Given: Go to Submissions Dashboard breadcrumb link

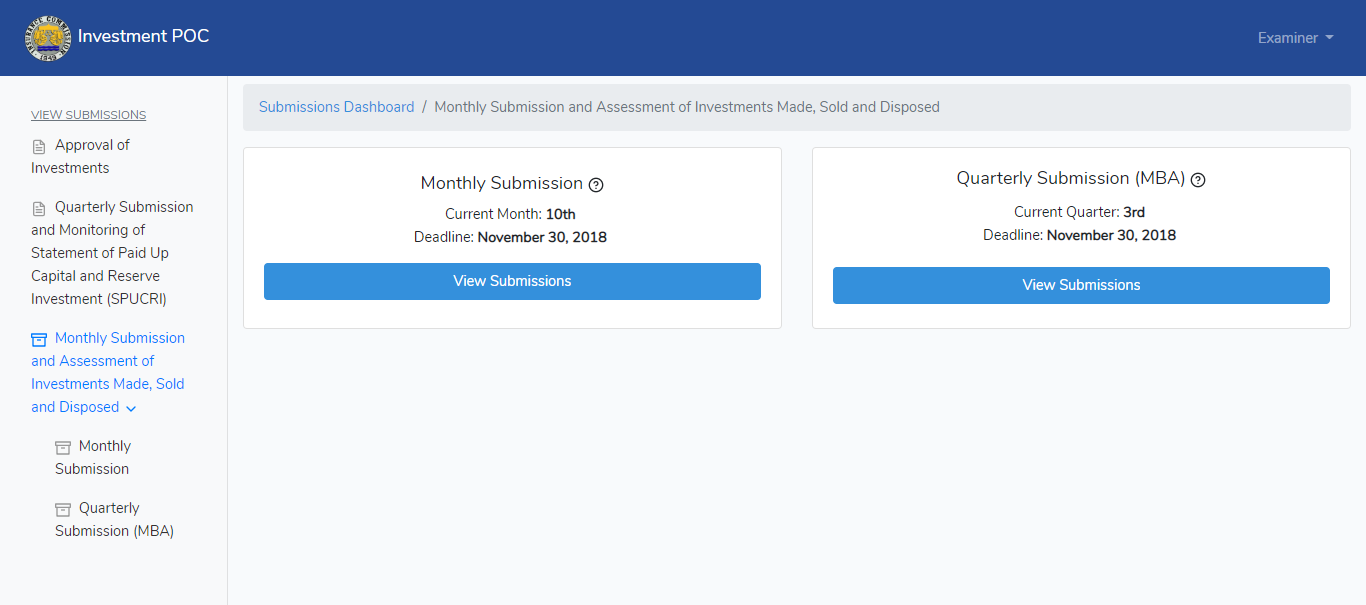Looking at the screenshot, I should point(336,107).
